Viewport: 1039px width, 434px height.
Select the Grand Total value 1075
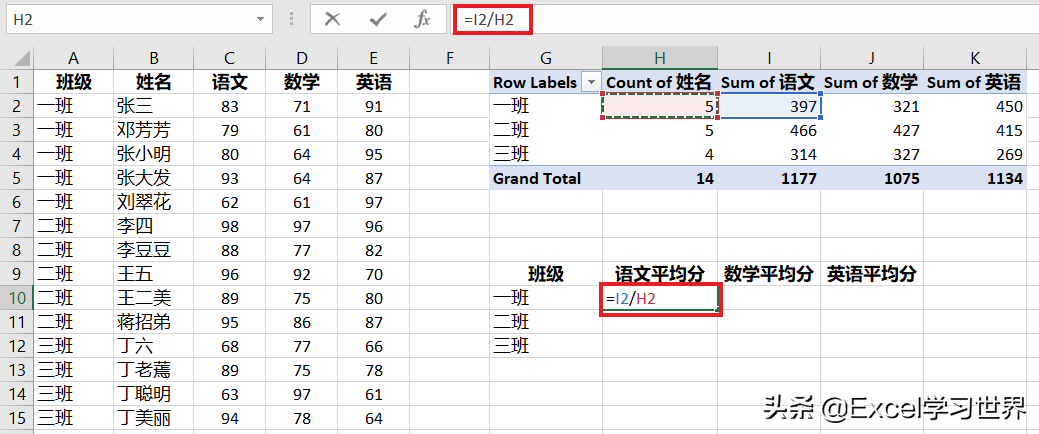(872, 178)
